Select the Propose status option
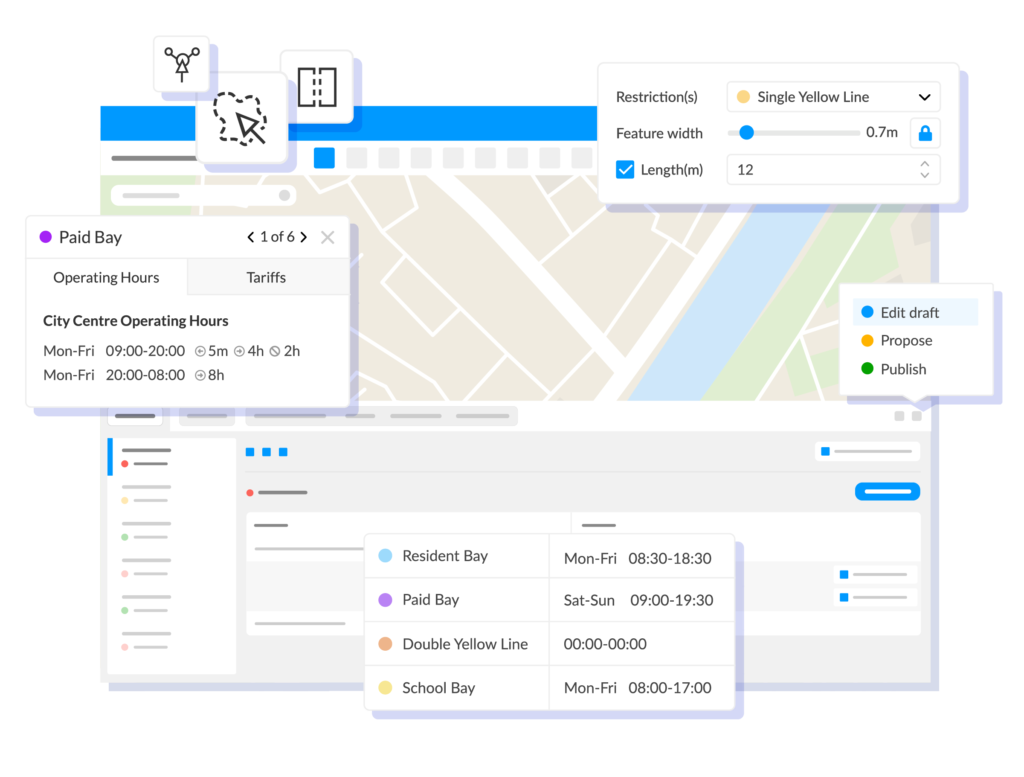Image resolution: width=1024 pixels, height=777 pixels. click(905, 341)
